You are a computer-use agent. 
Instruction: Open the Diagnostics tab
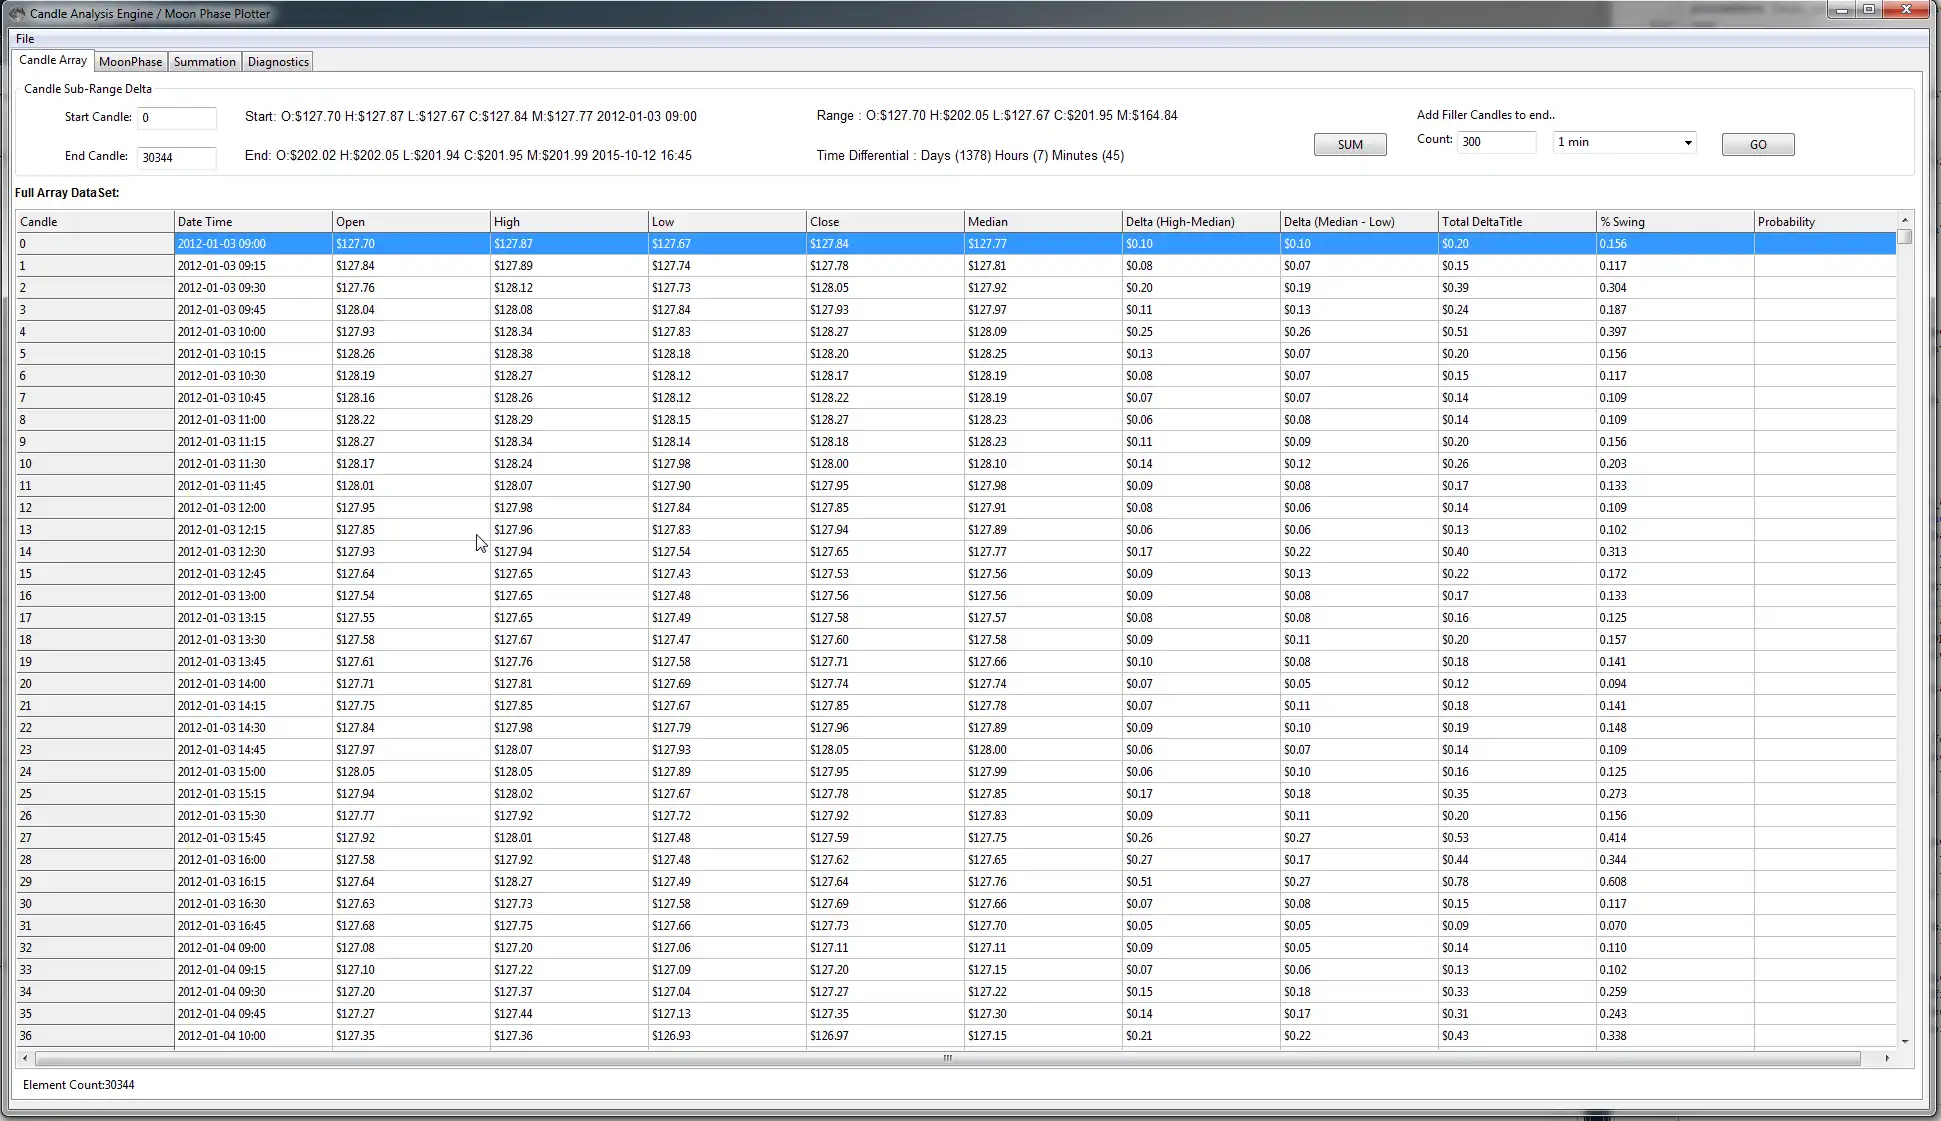click(x=277, y=60)
